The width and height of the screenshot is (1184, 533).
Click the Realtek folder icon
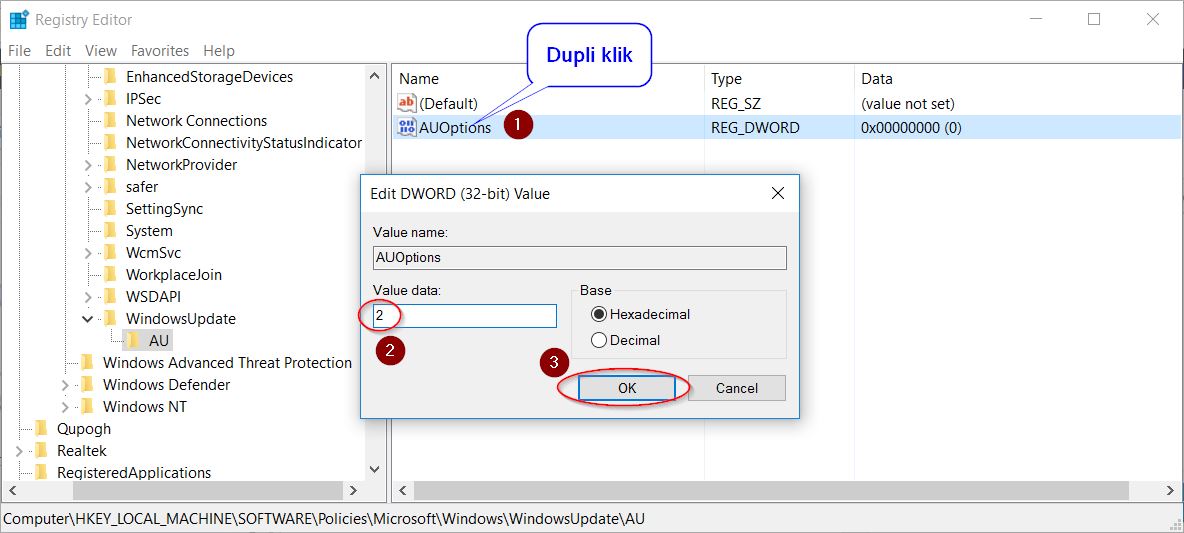42,451
